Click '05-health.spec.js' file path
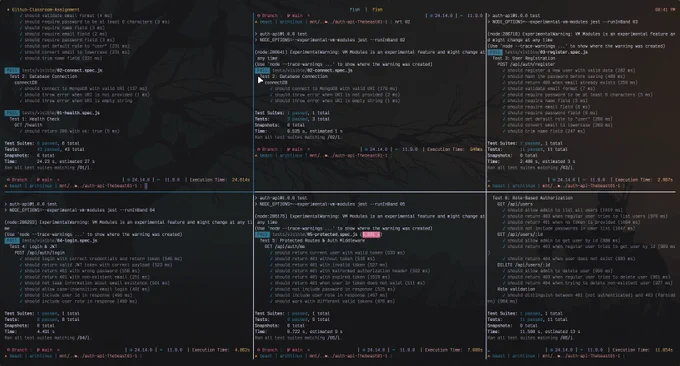Image resolution: width=680 pixels, height=366 pixels. 61,113
